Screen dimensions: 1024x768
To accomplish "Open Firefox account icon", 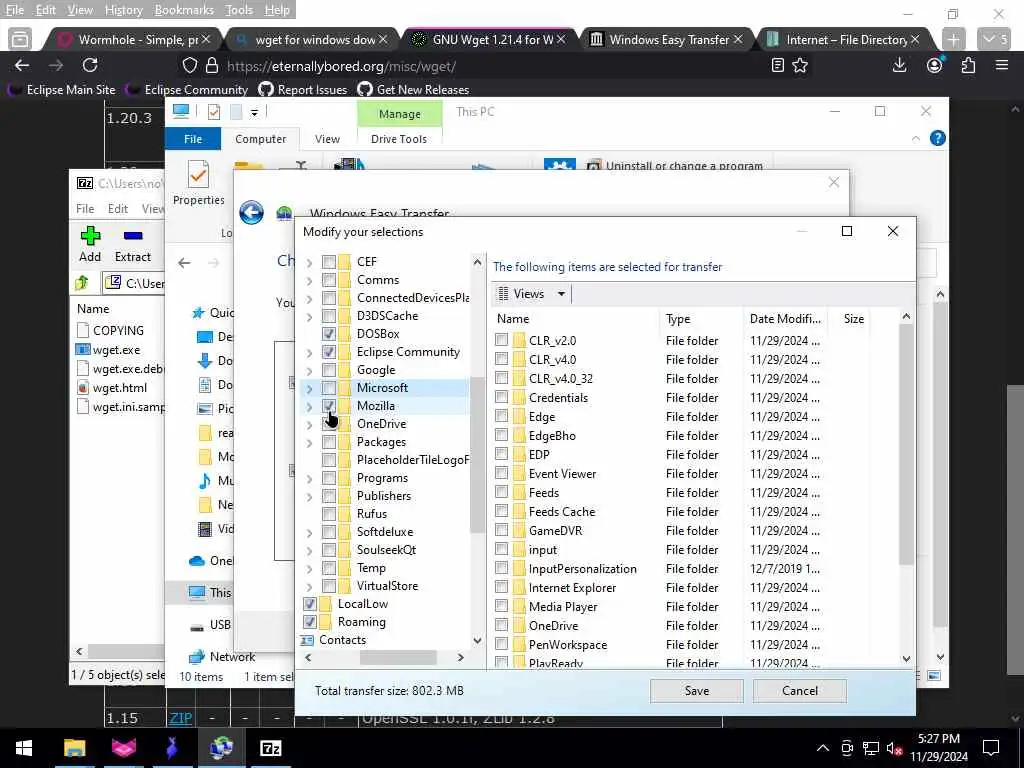I will click(x=935, y=65).
